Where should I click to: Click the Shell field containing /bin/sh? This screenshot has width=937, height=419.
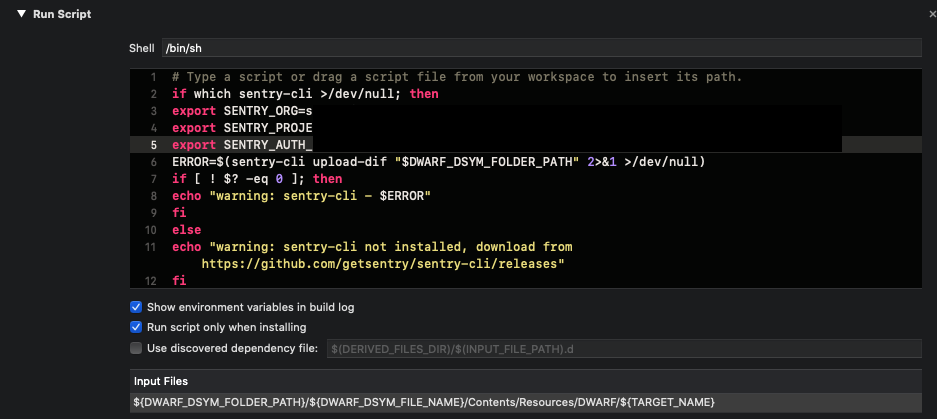tap(541, 48)
